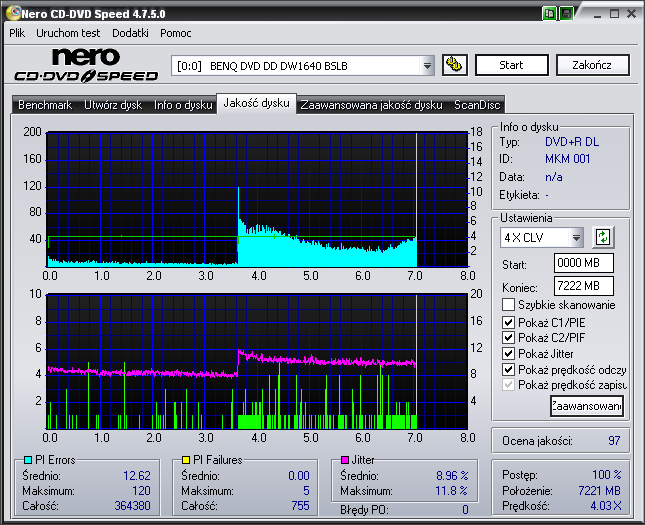Click the magenta Jitter legend swatch
Viewport: 645px width, 525px height.
tap(345, 460)
